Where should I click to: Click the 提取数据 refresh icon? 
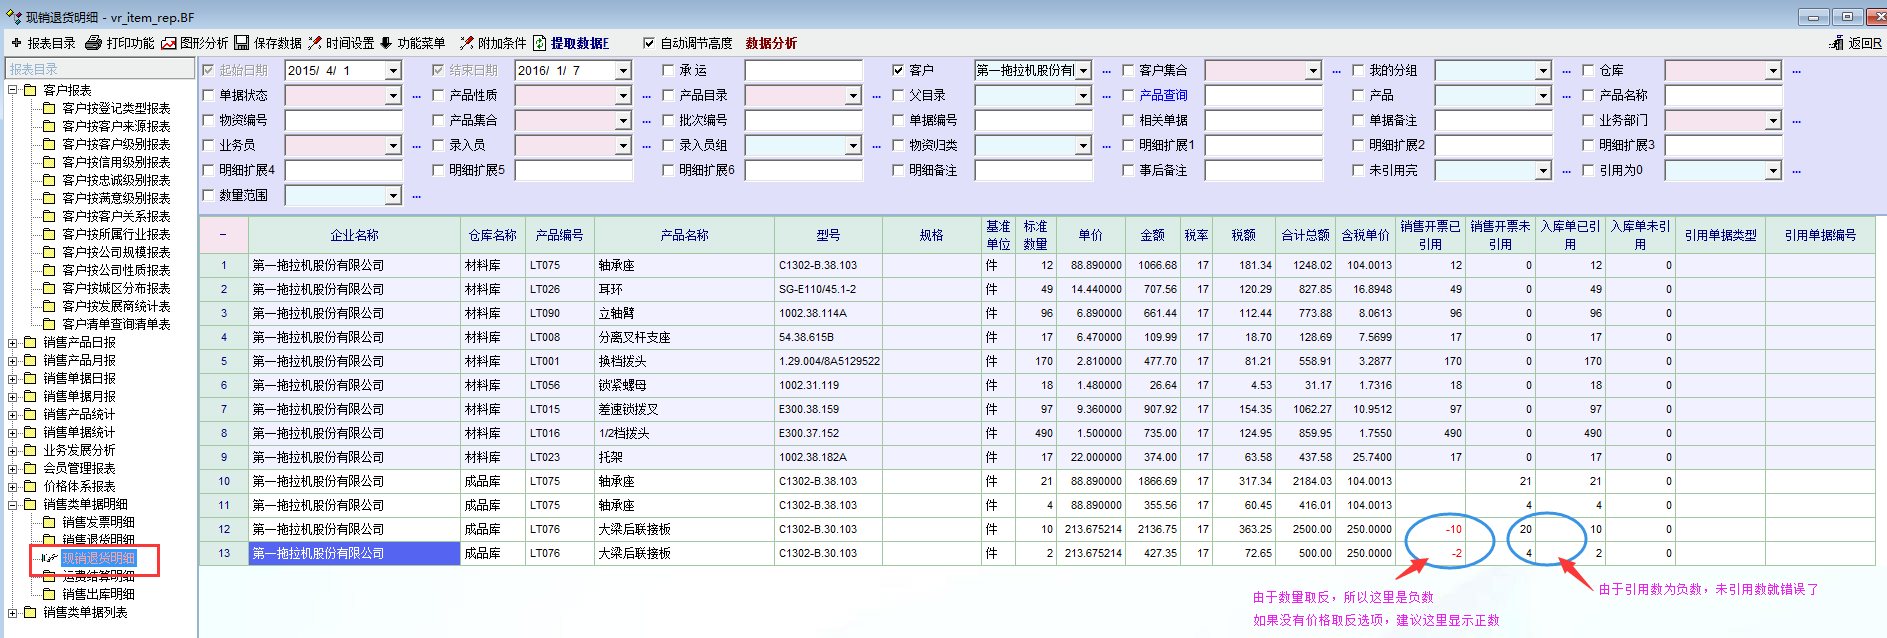[540, 43]
